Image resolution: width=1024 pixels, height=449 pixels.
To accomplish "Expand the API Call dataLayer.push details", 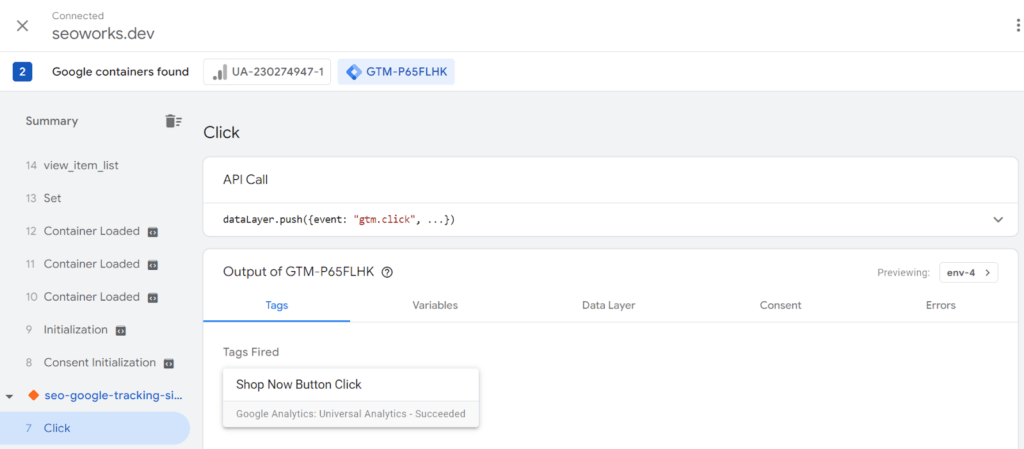I will [x=997, y=219].
